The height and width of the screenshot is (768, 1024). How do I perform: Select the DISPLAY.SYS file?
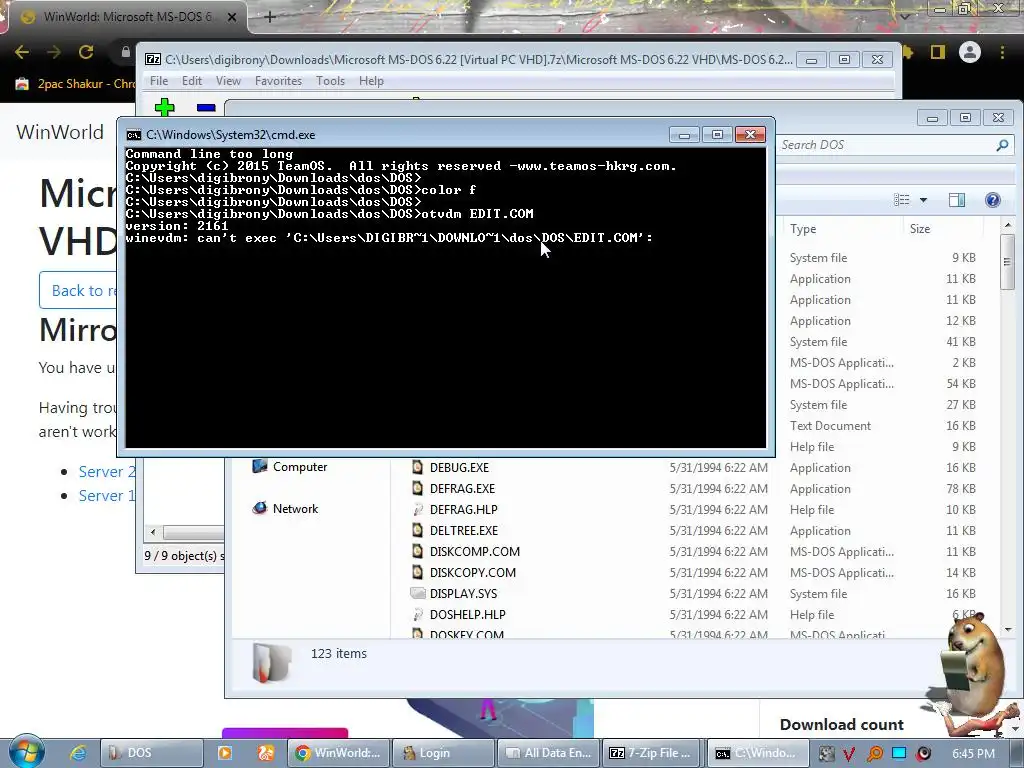[463, 593]
